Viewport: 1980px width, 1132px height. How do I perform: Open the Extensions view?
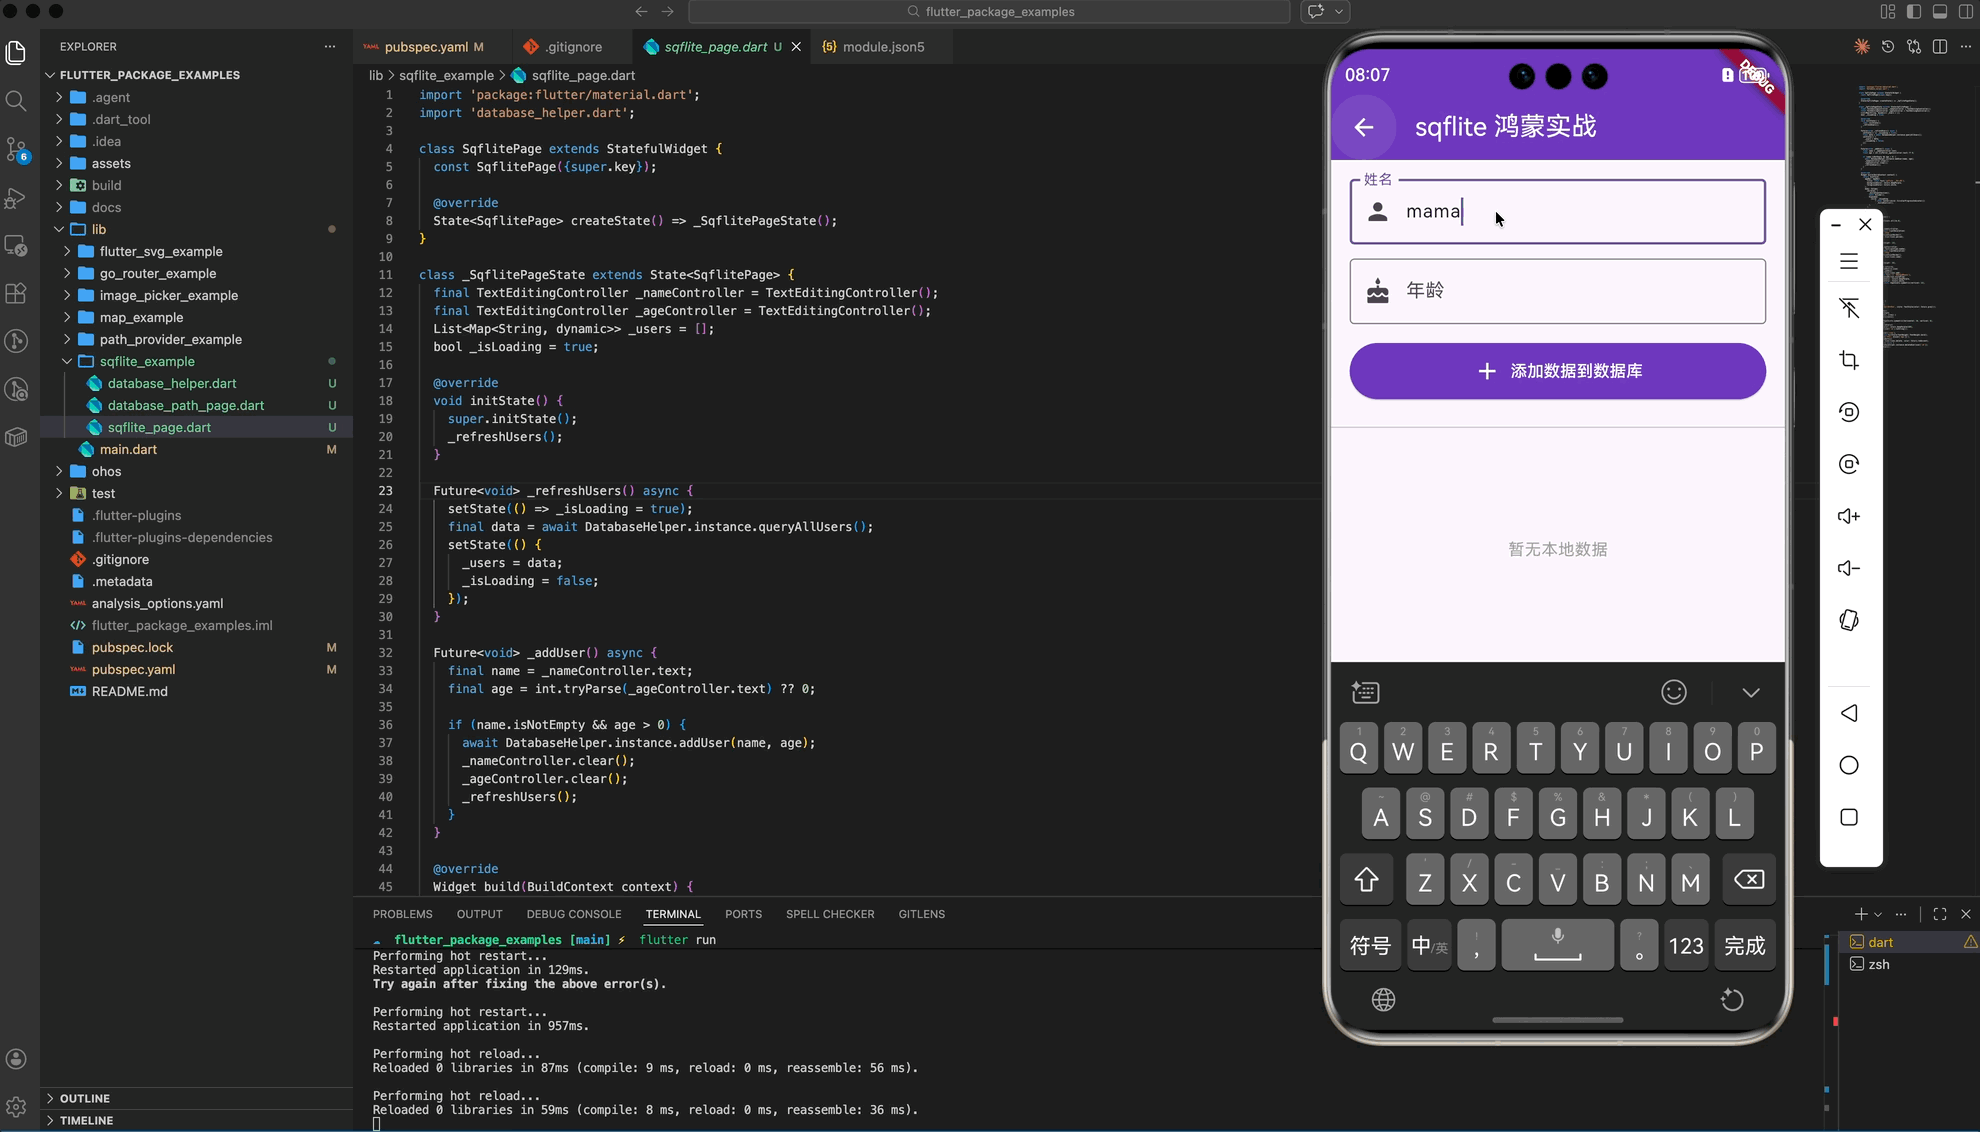16,294
